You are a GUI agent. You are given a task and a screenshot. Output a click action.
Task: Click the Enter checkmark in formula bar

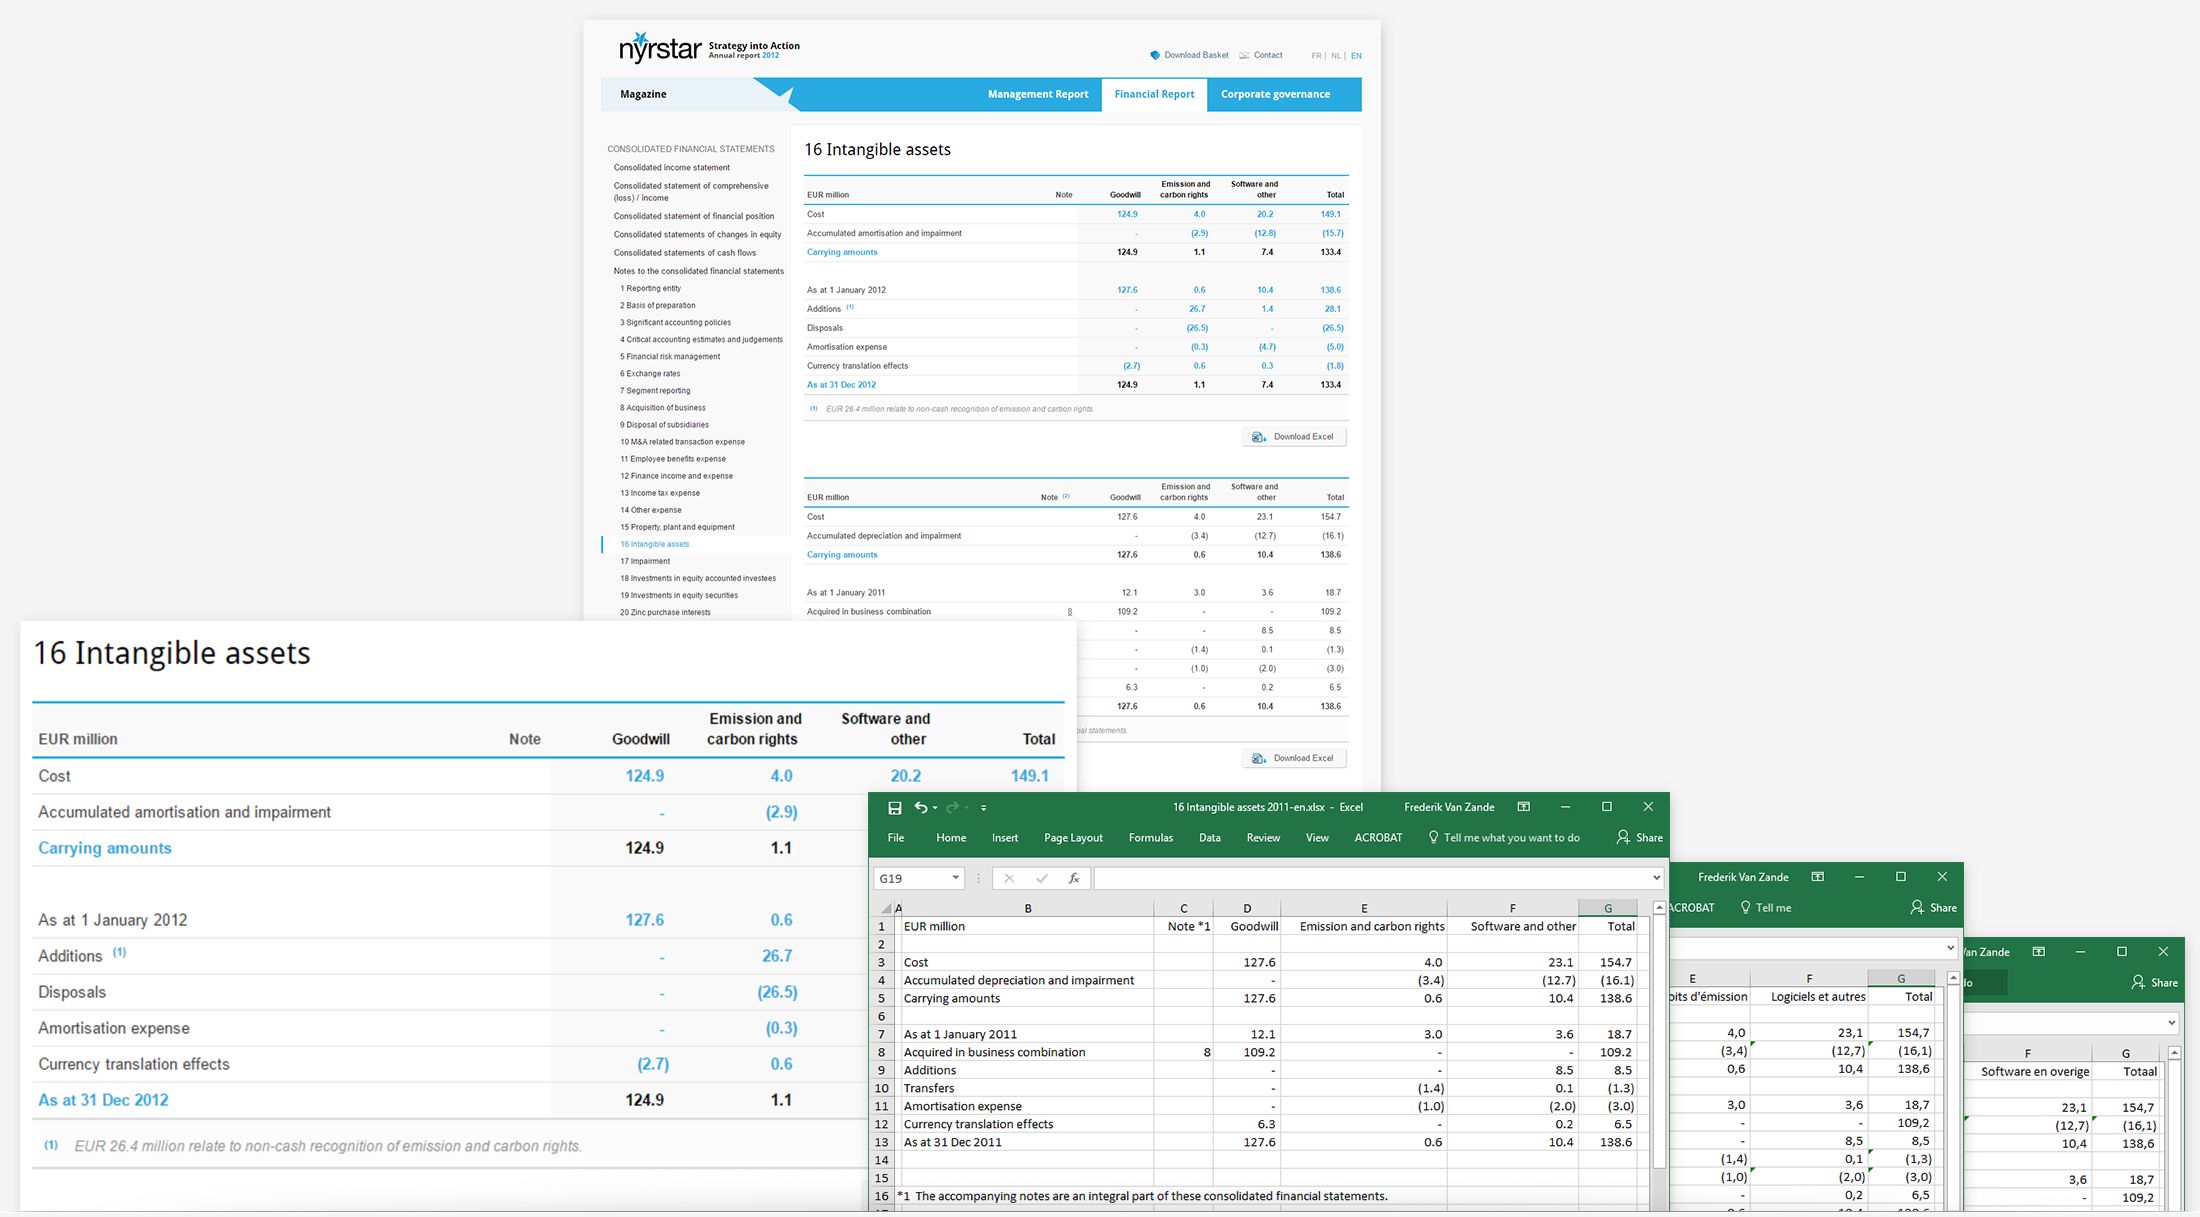point(1041,878)
